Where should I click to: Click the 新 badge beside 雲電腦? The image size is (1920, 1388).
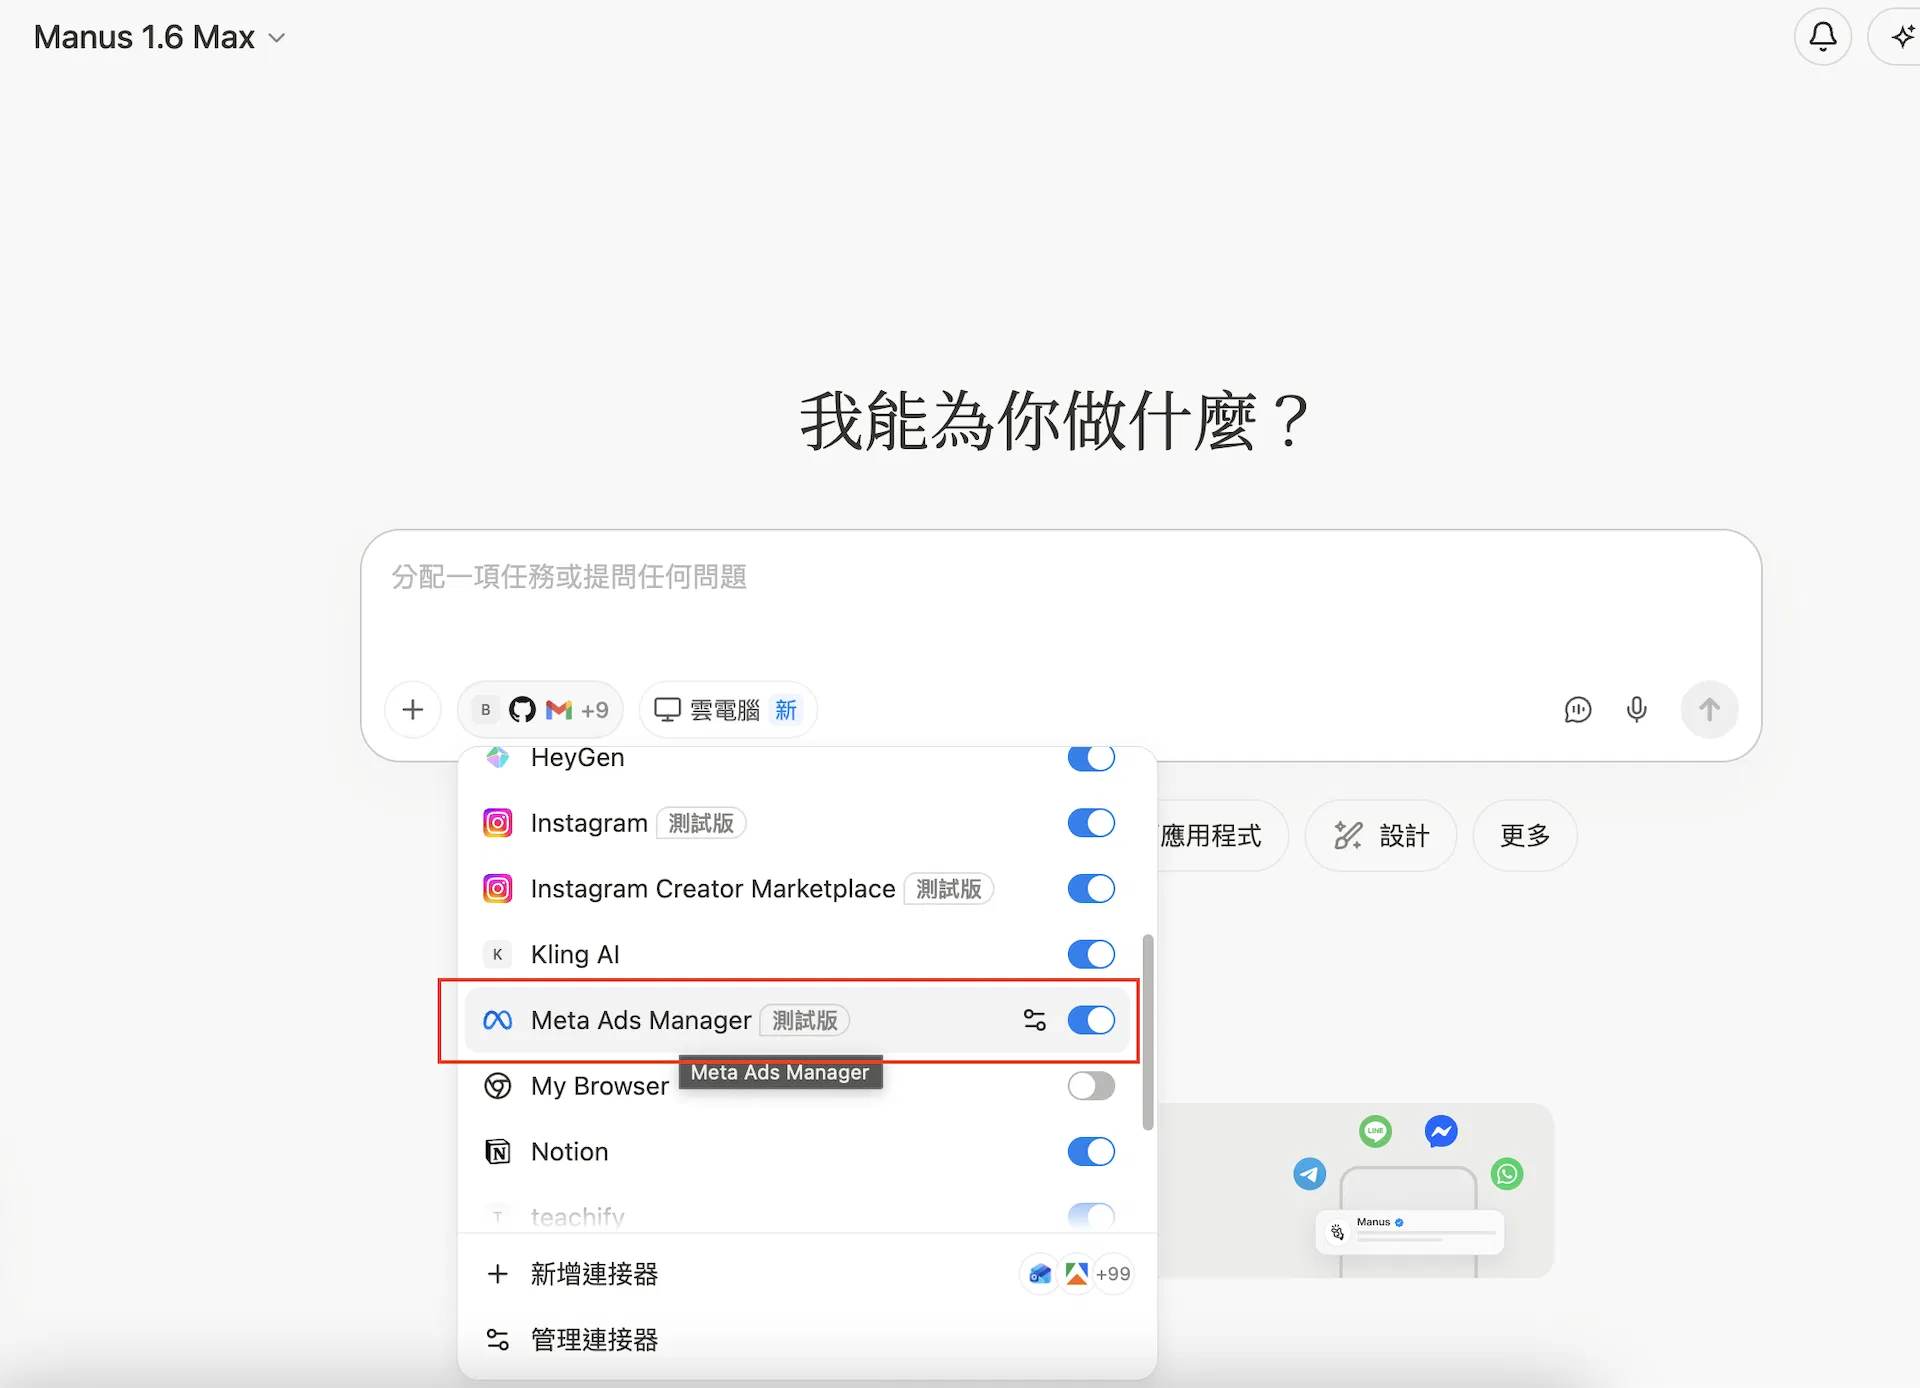(786, 710)
